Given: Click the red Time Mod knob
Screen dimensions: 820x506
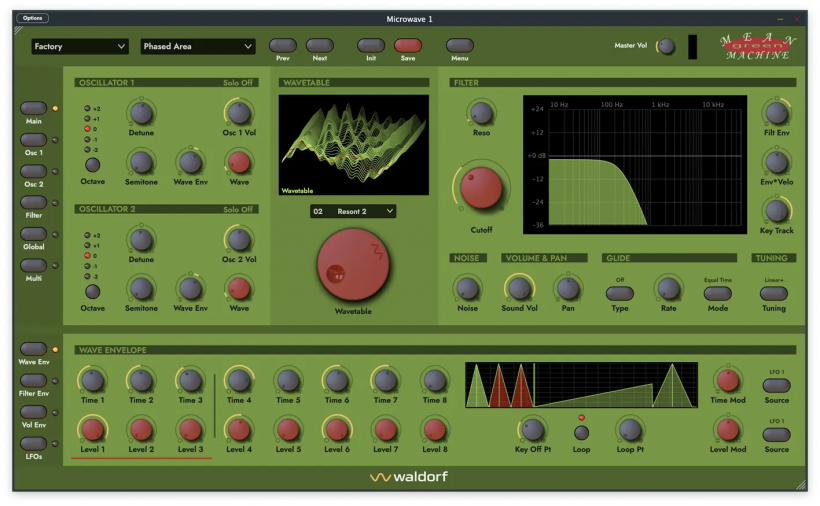Looking at the screenshot, I should pos(727,381).
